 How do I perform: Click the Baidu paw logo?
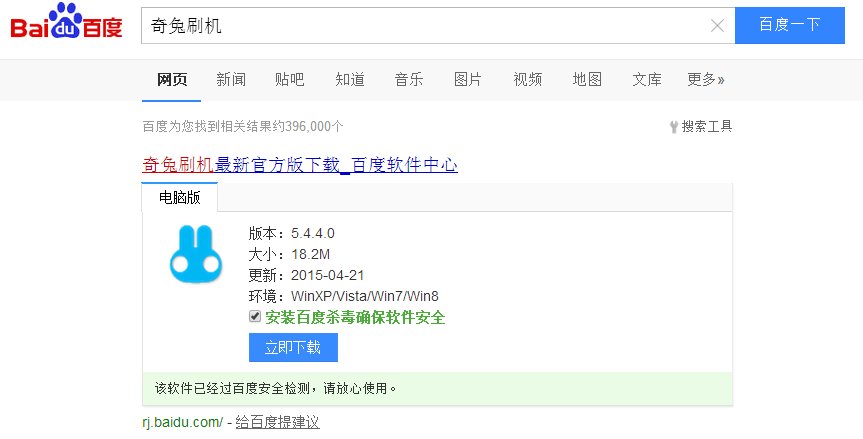point(67,22)
